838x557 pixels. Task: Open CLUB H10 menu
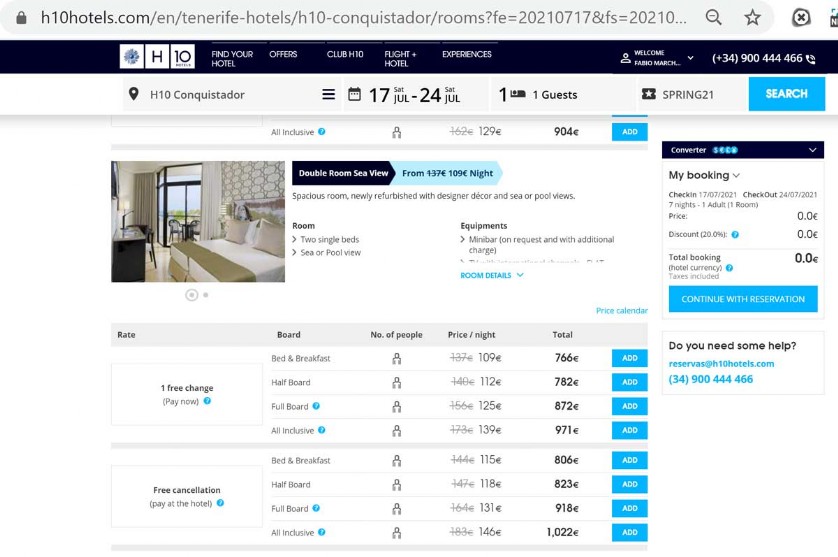[x=345, y=54]
